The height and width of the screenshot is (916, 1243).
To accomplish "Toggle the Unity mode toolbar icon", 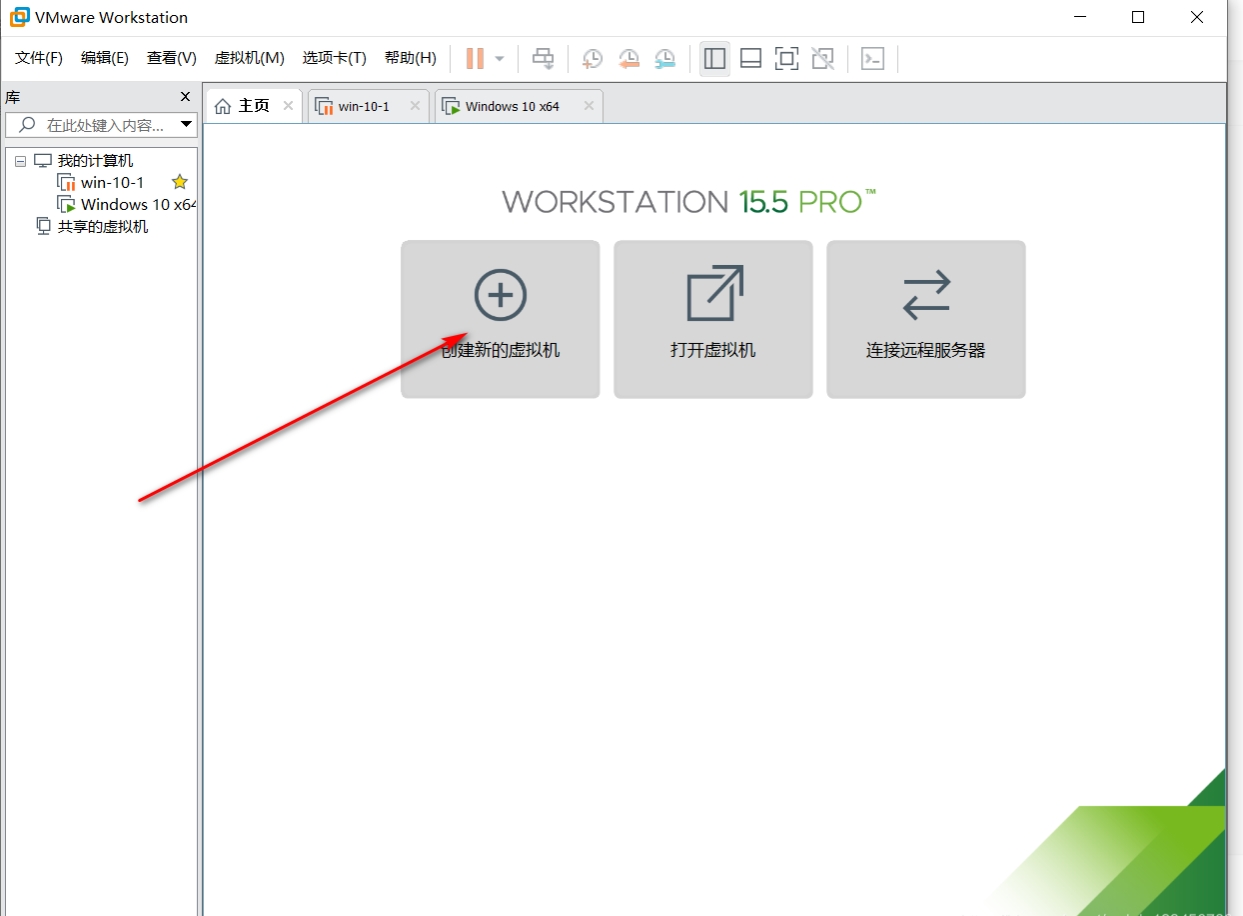I will 823,59.
